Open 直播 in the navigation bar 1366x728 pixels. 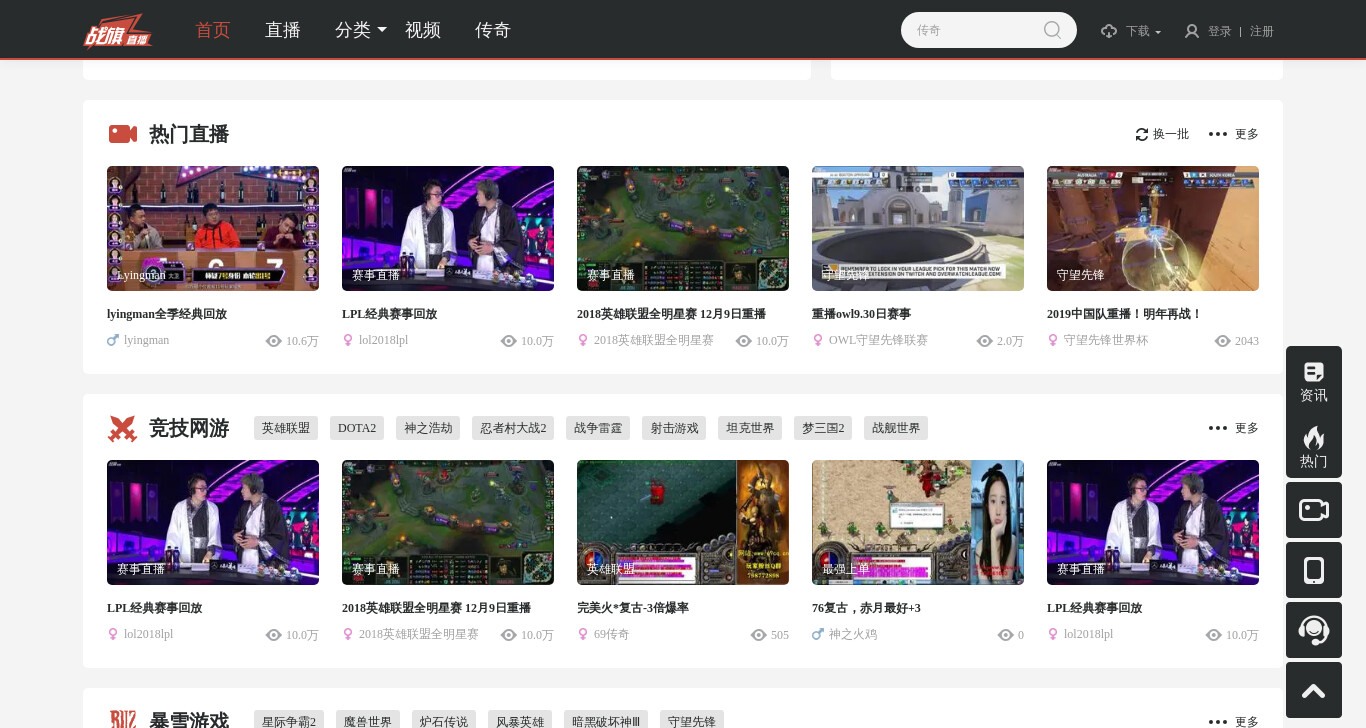[x=283, y=30]
